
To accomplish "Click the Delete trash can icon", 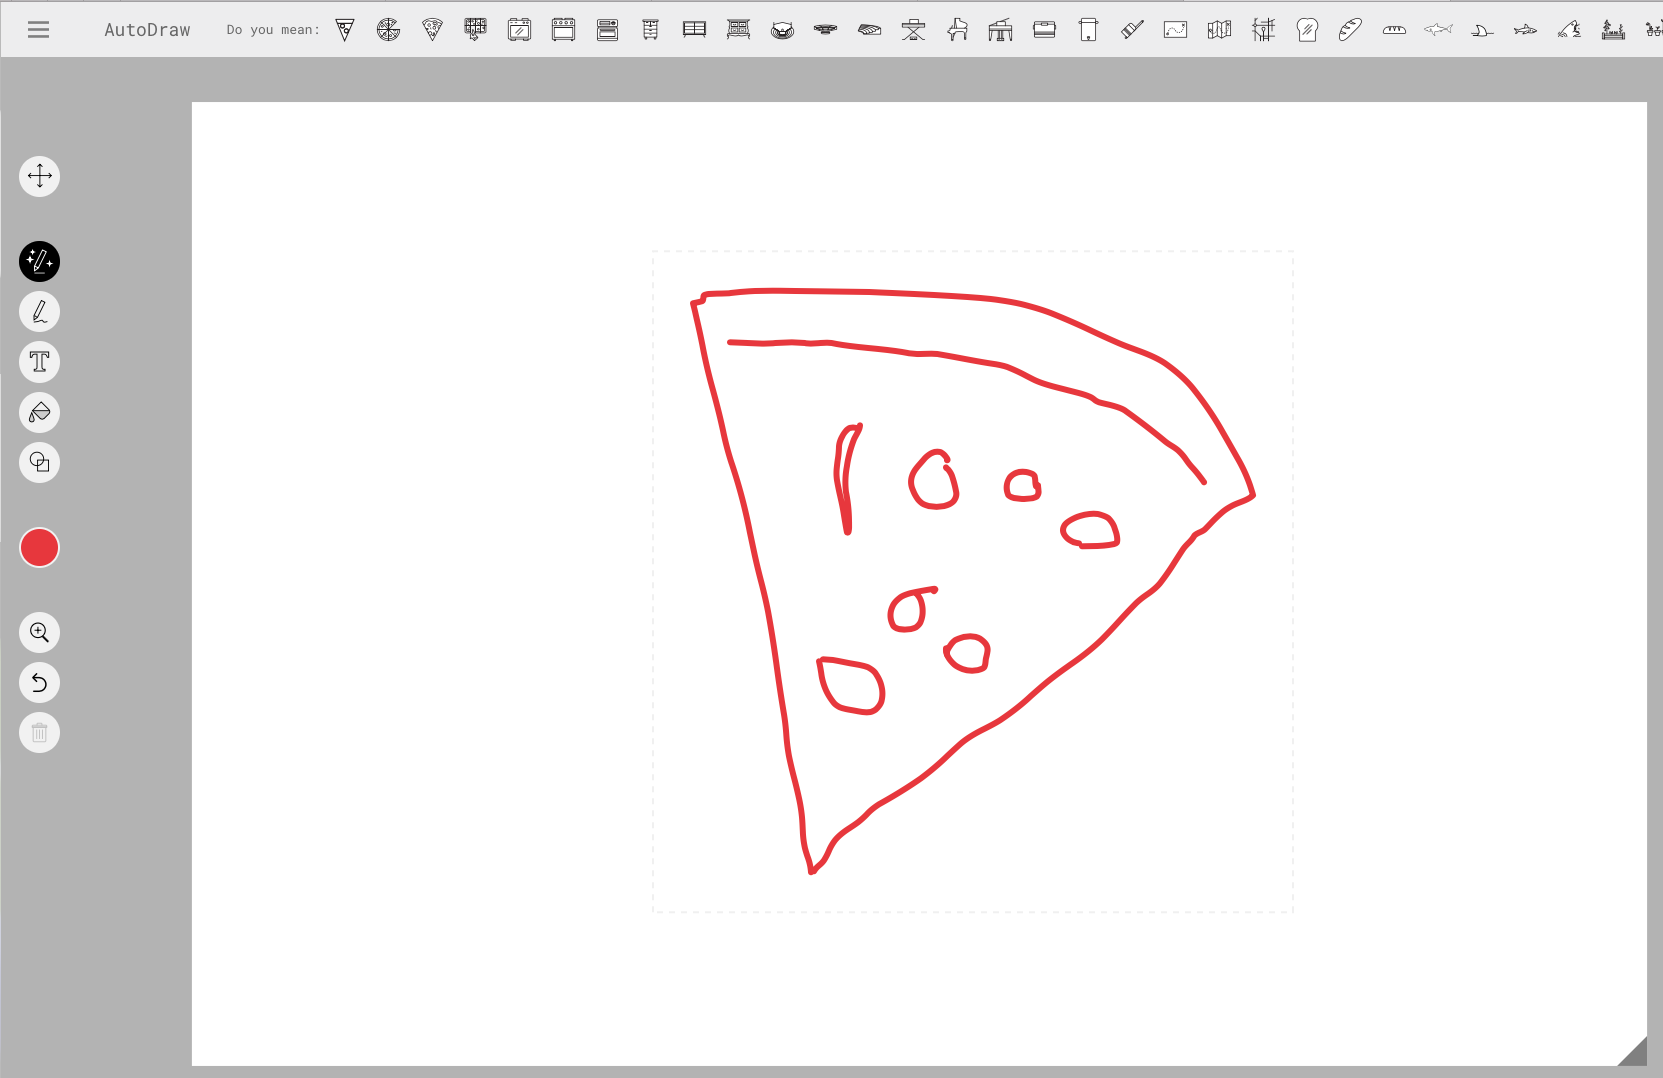I will coord(40,733).
